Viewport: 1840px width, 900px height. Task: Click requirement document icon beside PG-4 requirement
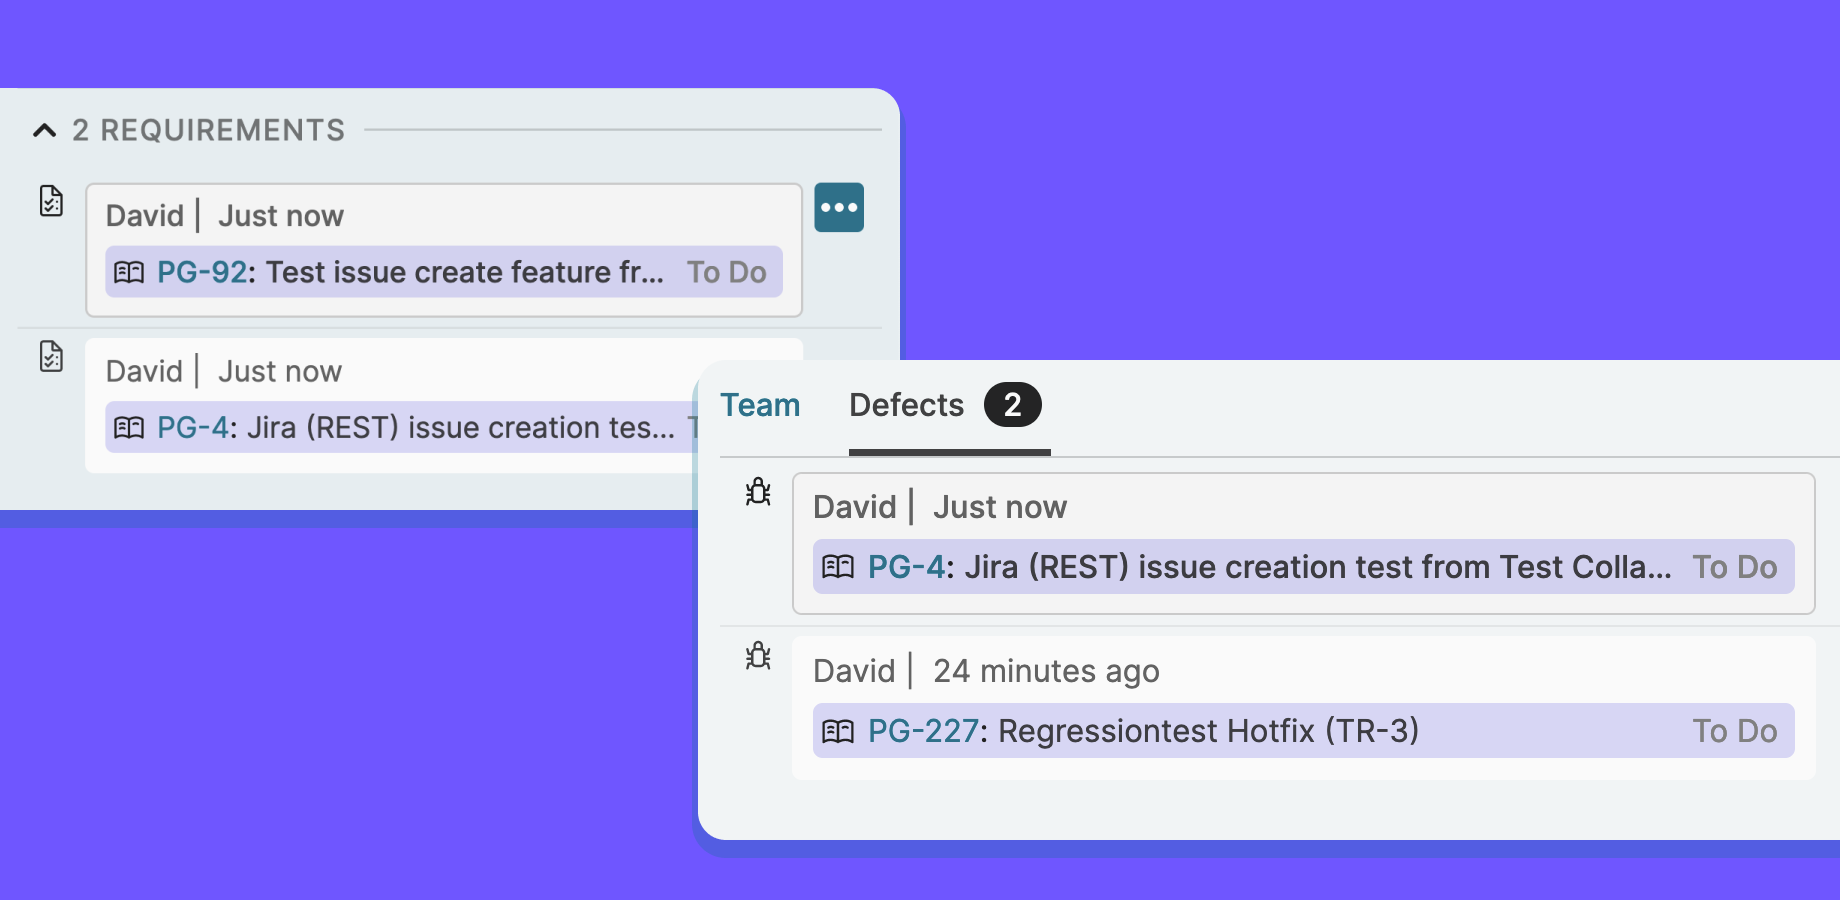[x=51, y=356]
